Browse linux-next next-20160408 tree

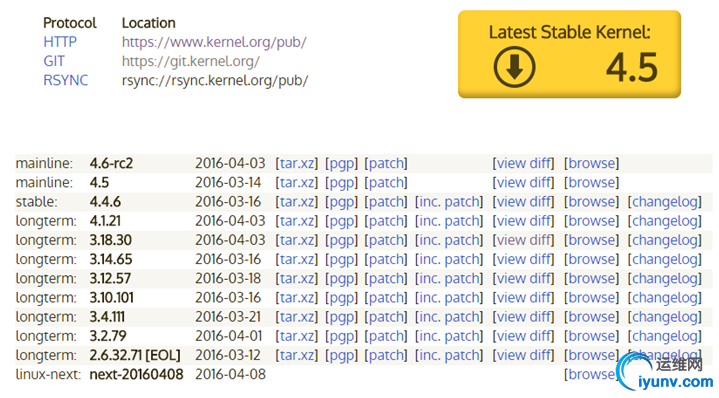tap(589, 375)
